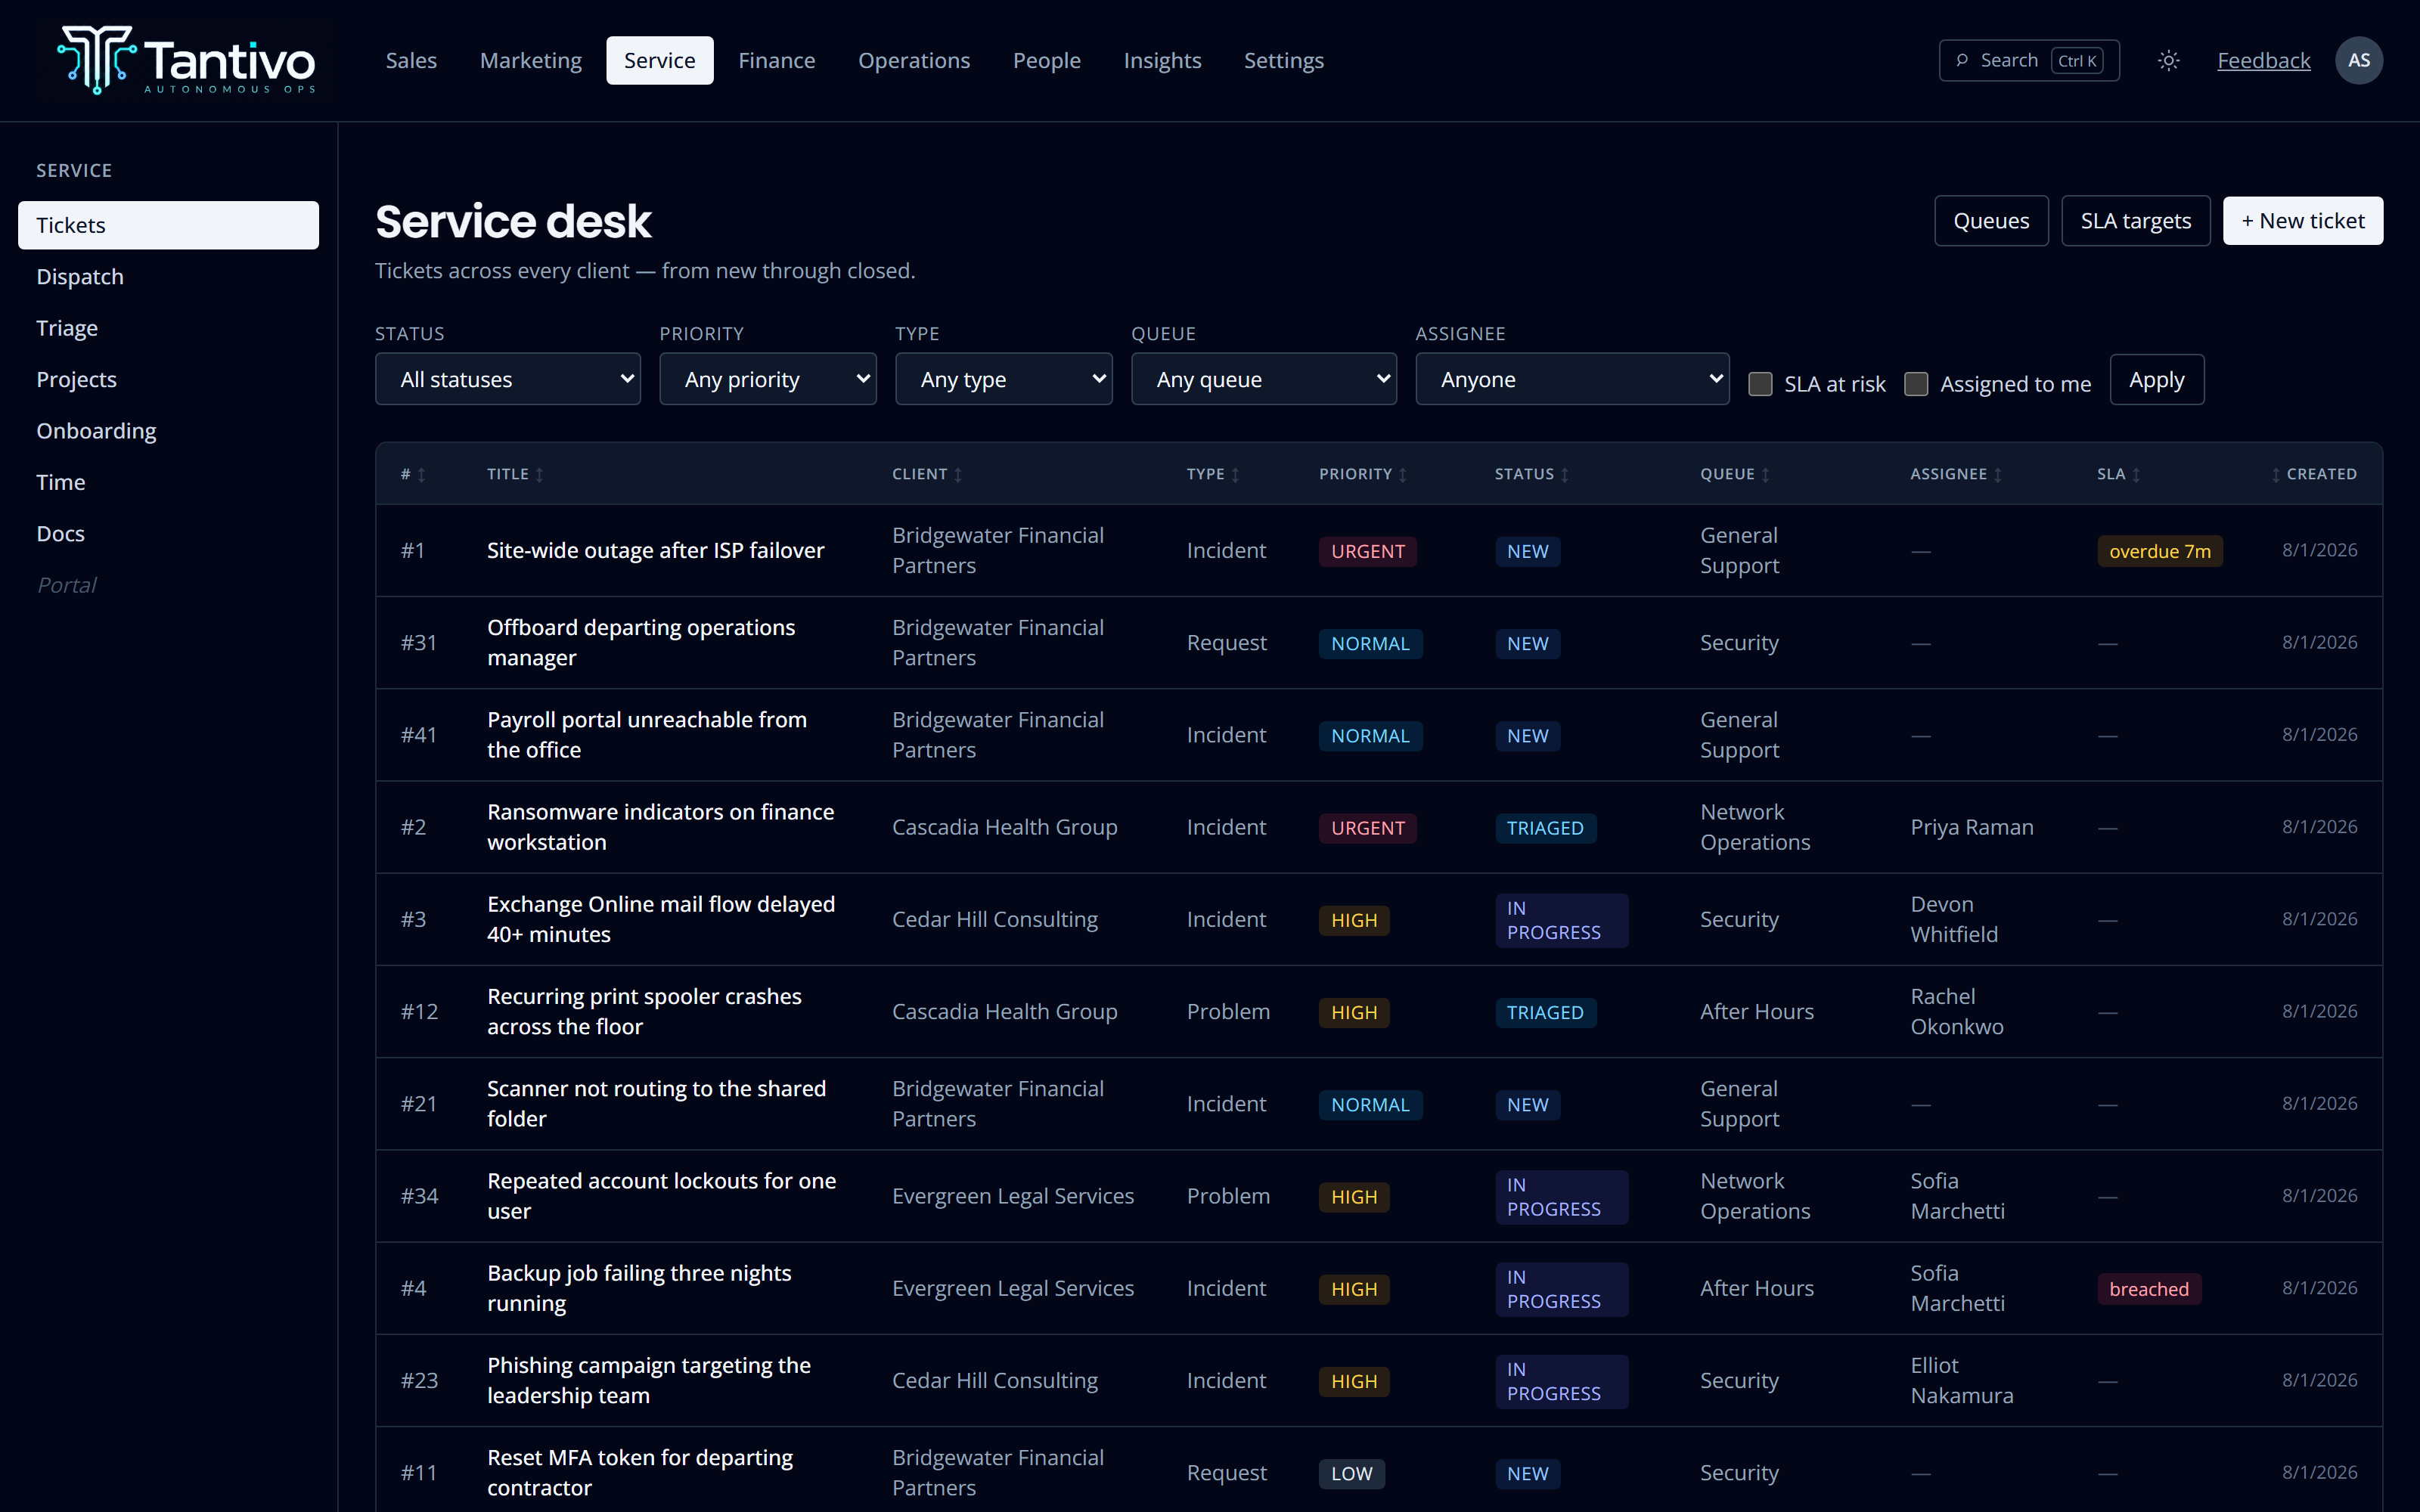This screenshot has width=2420, height=1512.
Task: Open ticket Exchange Online mail flow delayed
Action: pos(661,919)
